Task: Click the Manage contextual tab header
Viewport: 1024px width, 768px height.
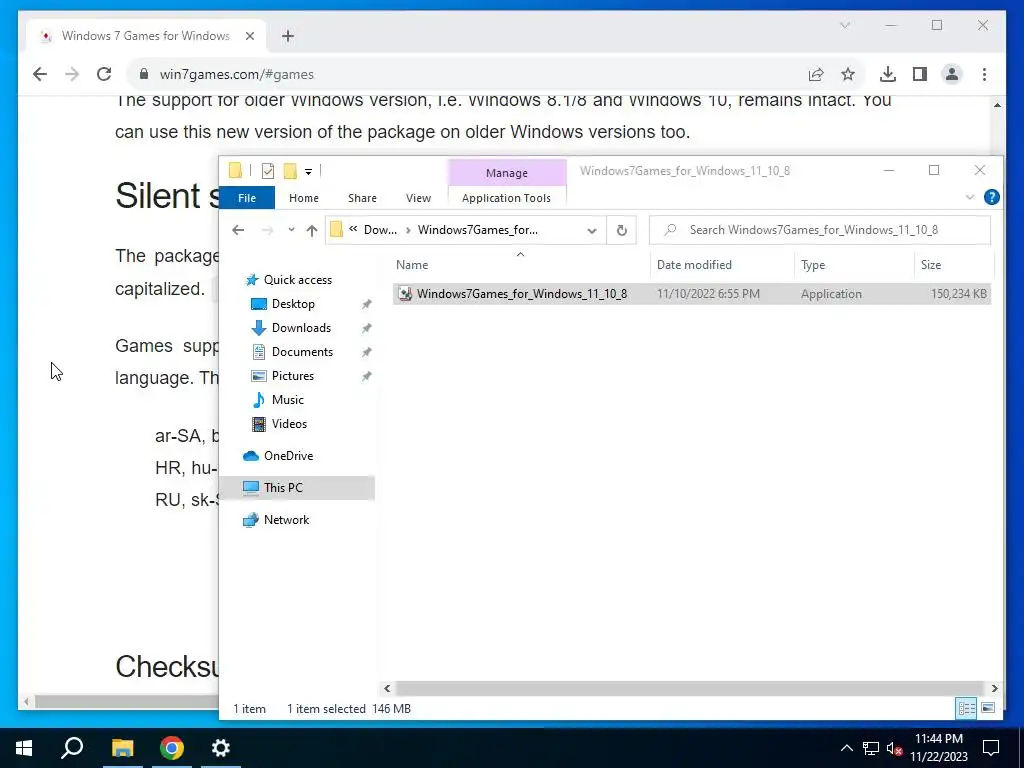Action: coord(507,173)
